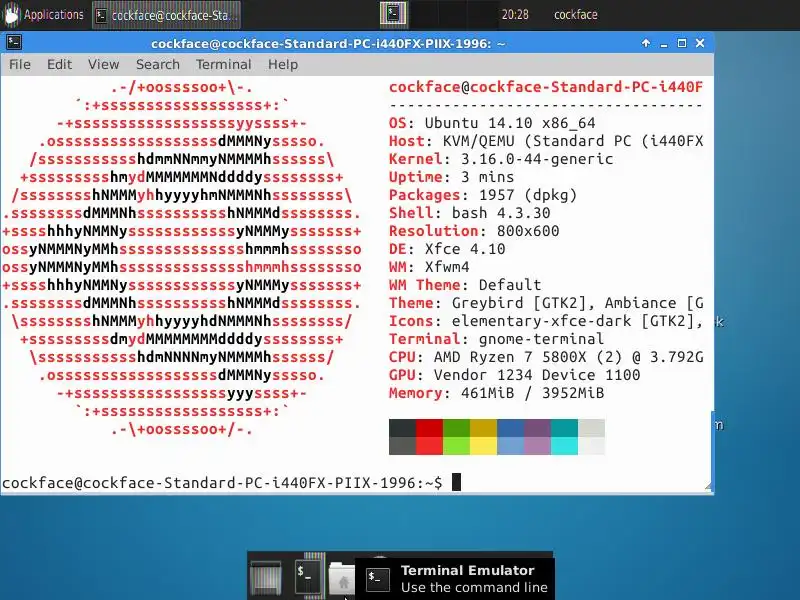Click the resize grip in the terminal's corner
This screenshot has height=600, width=800.
point(708,486)
